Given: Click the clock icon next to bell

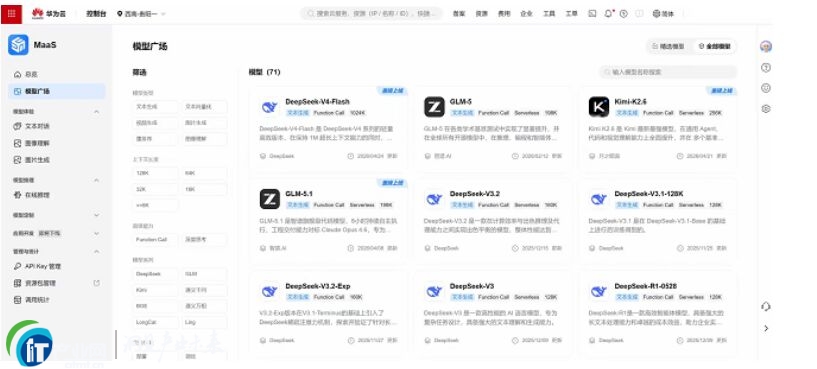Looking at the screenshot, I should pos(624,14).
